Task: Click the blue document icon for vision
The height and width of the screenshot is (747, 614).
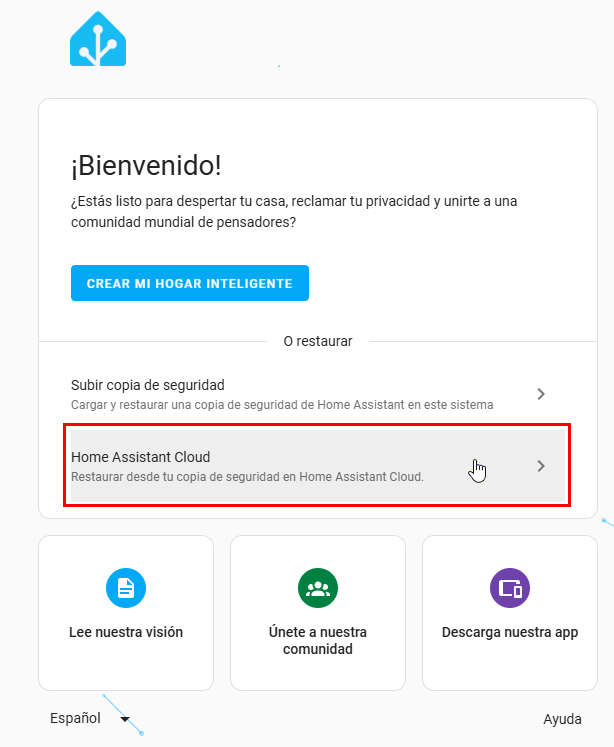Action: (x=126, y=588)
